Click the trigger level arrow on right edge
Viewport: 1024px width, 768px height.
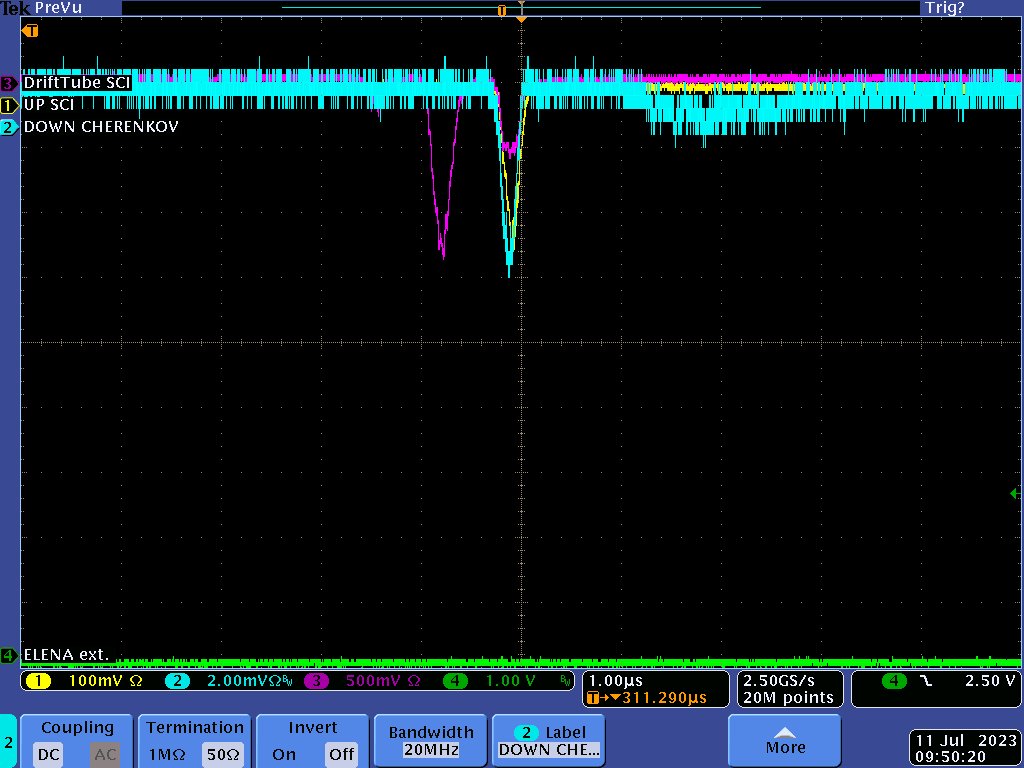pyautogui.click(x=1014, y=493)
